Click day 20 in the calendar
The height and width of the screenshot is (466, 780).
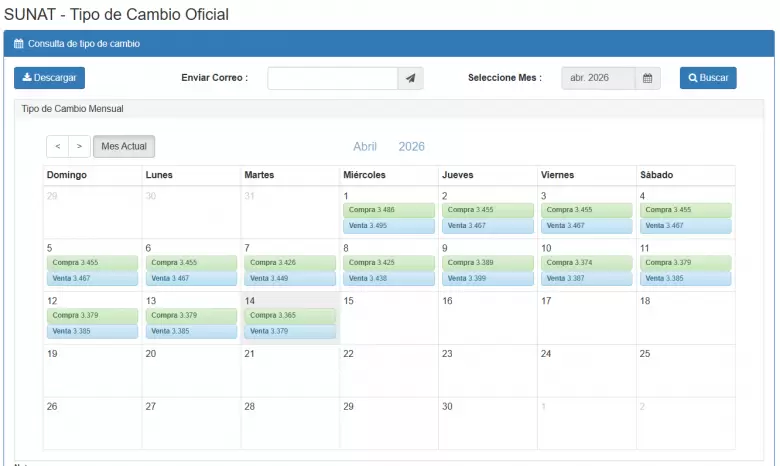[x=191, y=370]
